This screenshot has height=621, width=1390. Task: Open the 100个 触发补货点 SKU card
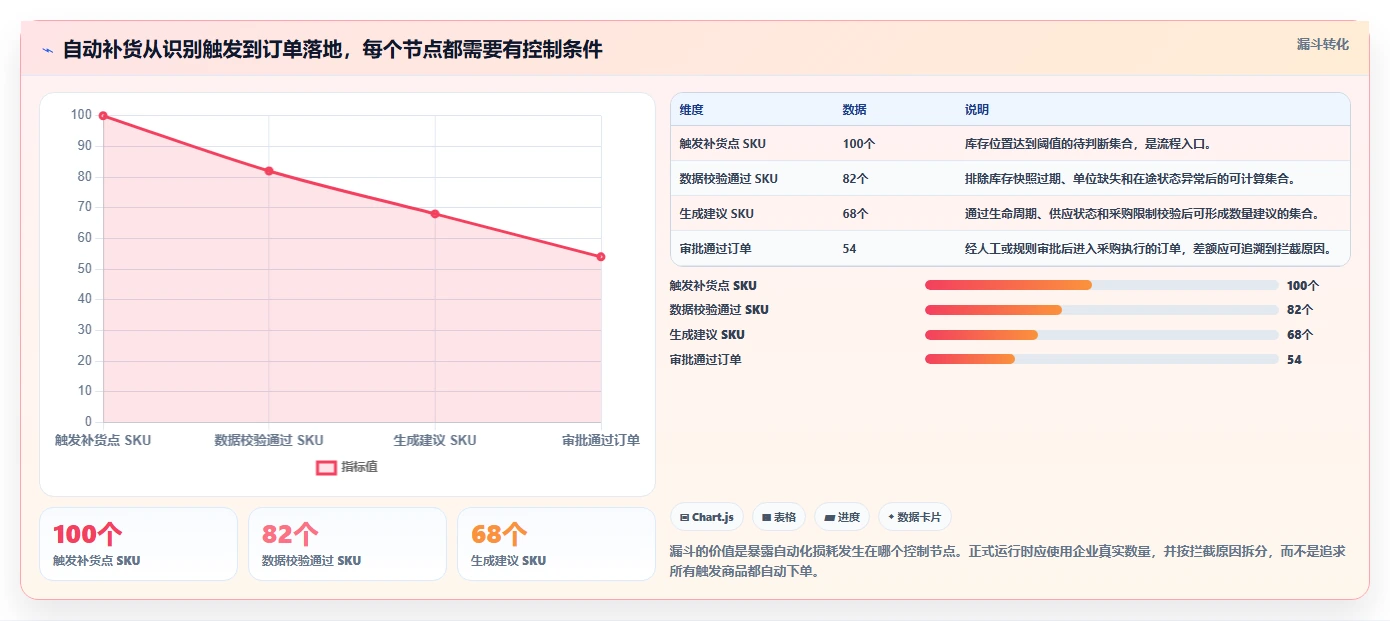[x=139, y=544]
